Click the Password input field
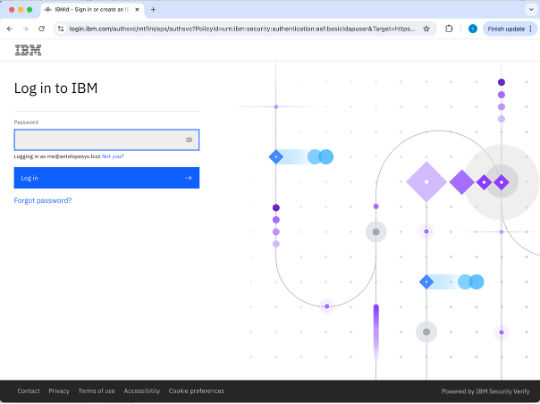This screenshot has height=404, width=540. (106, 140)
